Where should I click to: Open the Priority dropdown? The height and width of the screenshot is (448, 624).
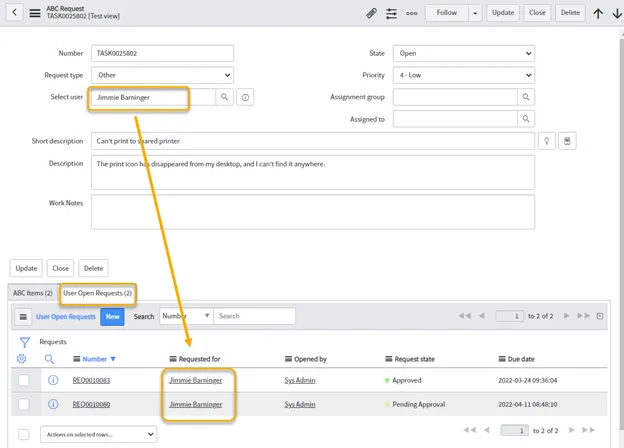tap(463, 75)
